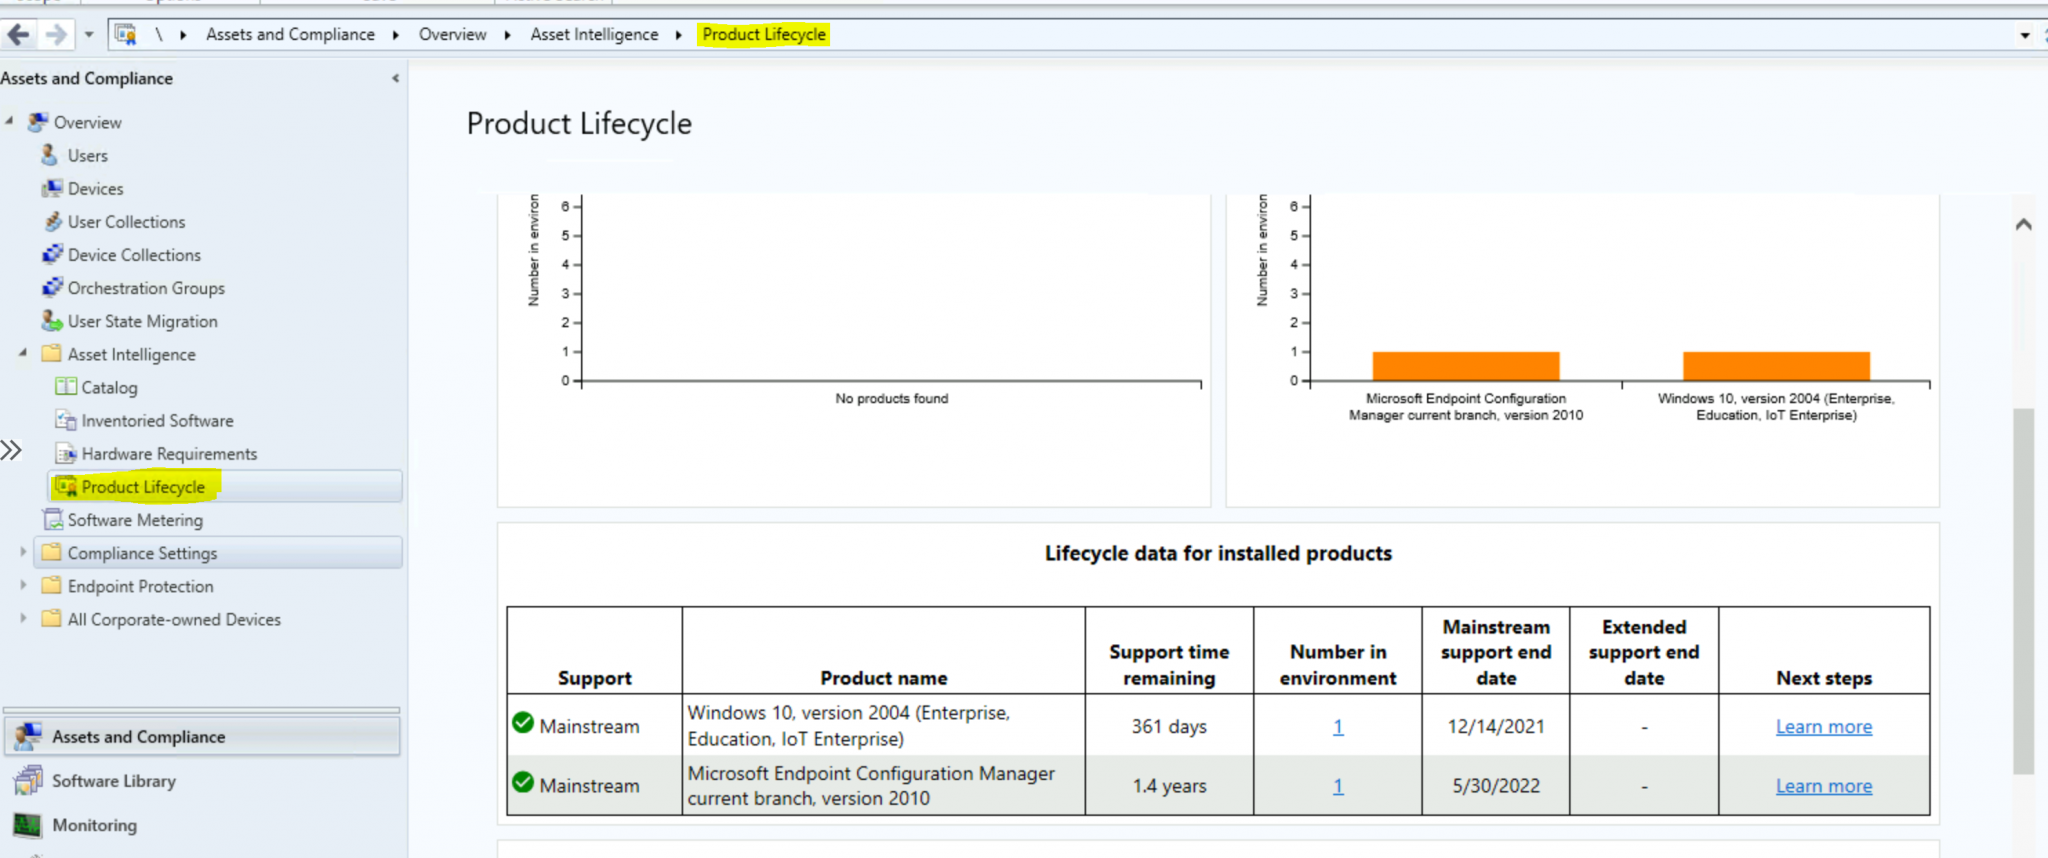Open count link for Windows 10 2004
Image resolution: width=2048 pixels, height=858 pixels.
(x=1338, y=727)
